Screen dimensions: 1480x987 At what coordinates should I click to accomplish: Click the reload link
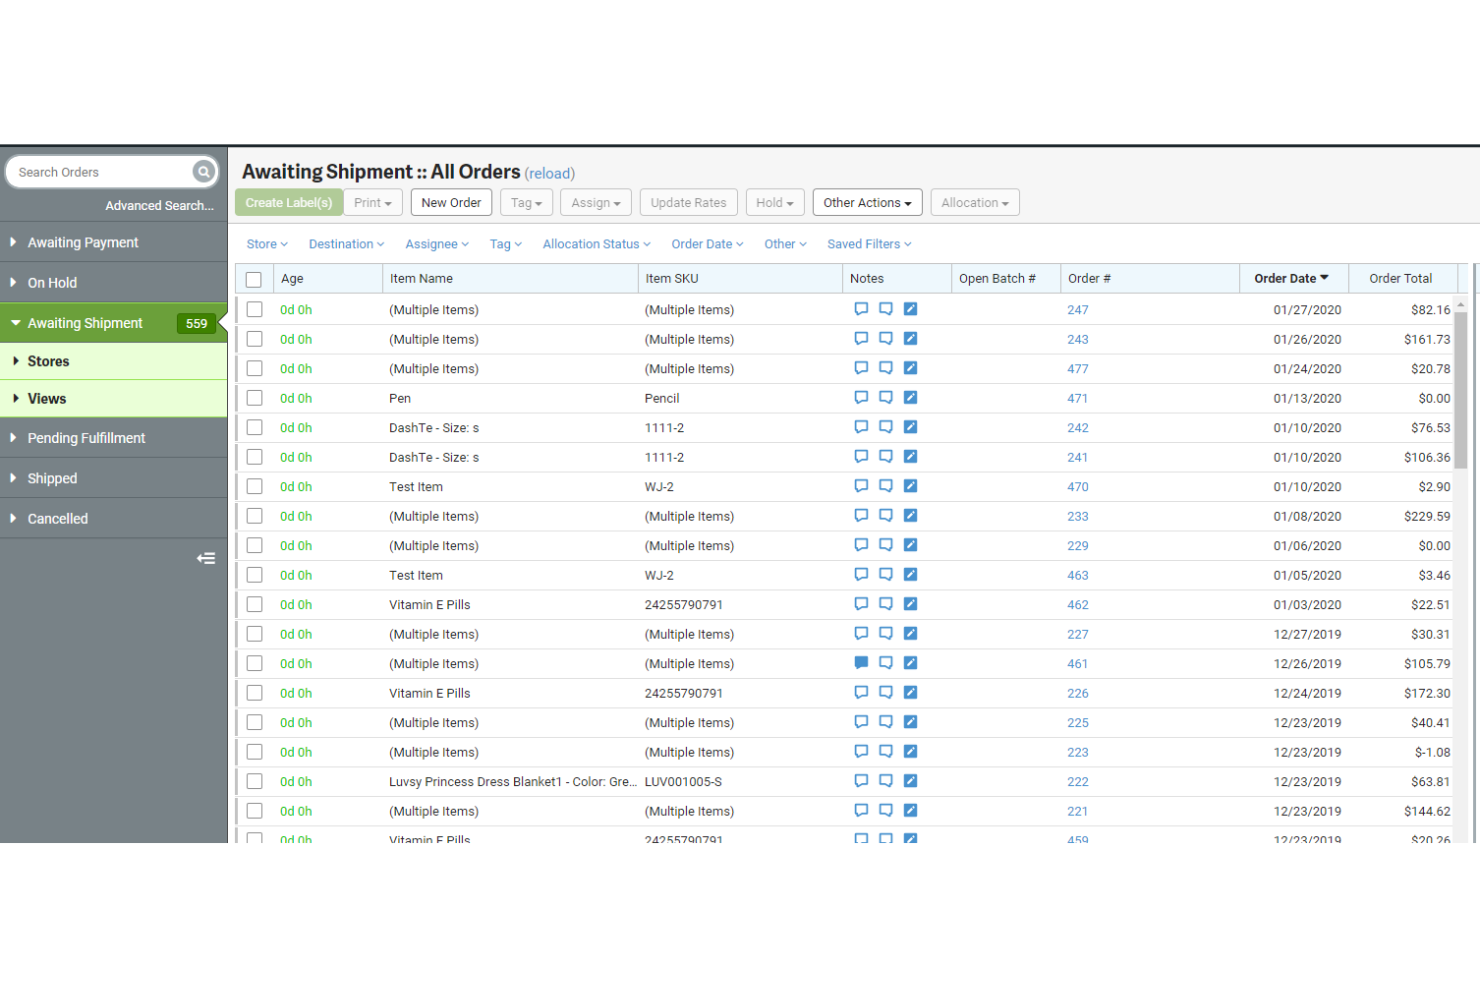click(549, 174)
